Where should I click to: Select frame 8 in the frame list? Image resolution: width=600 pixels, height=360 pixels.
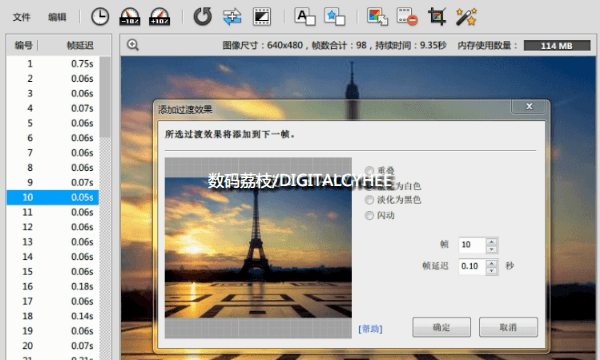pos(53,168)
